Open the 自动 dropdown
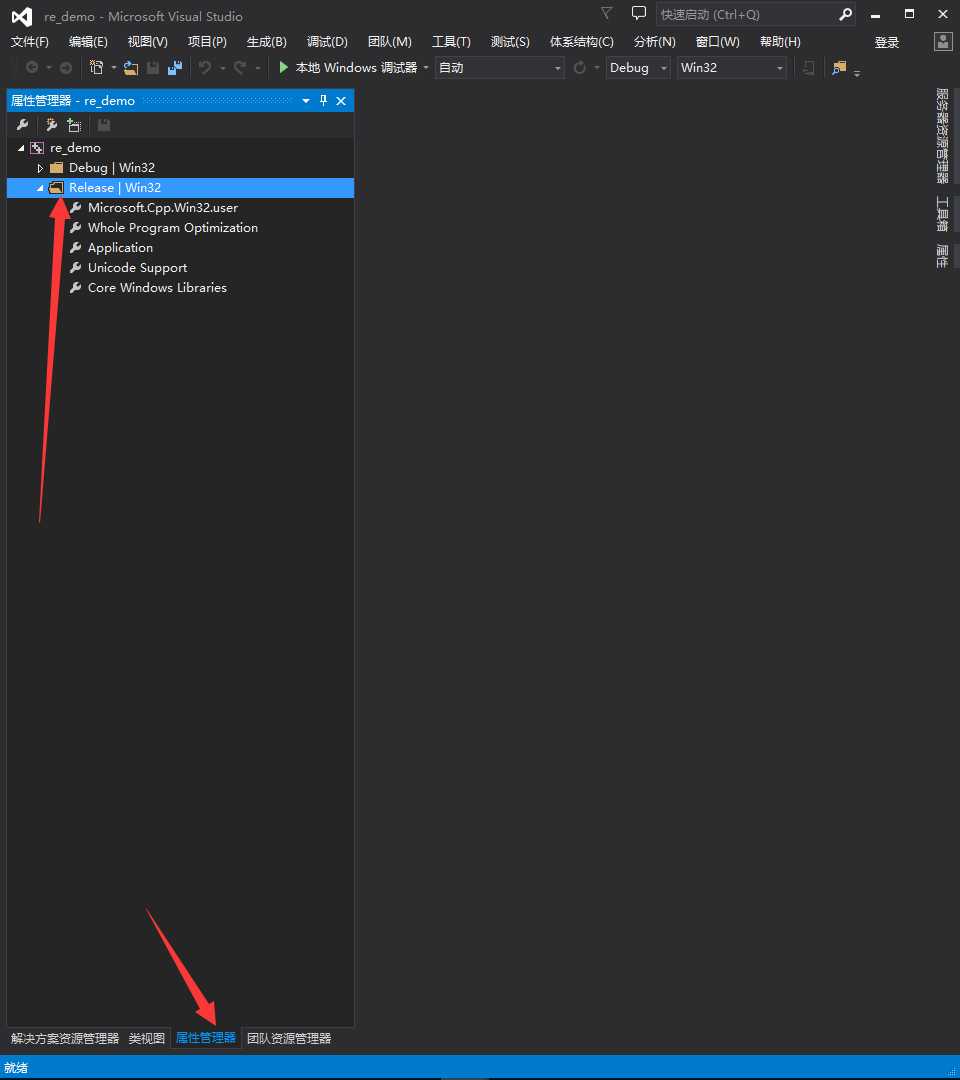 click(x=499, y=68)
